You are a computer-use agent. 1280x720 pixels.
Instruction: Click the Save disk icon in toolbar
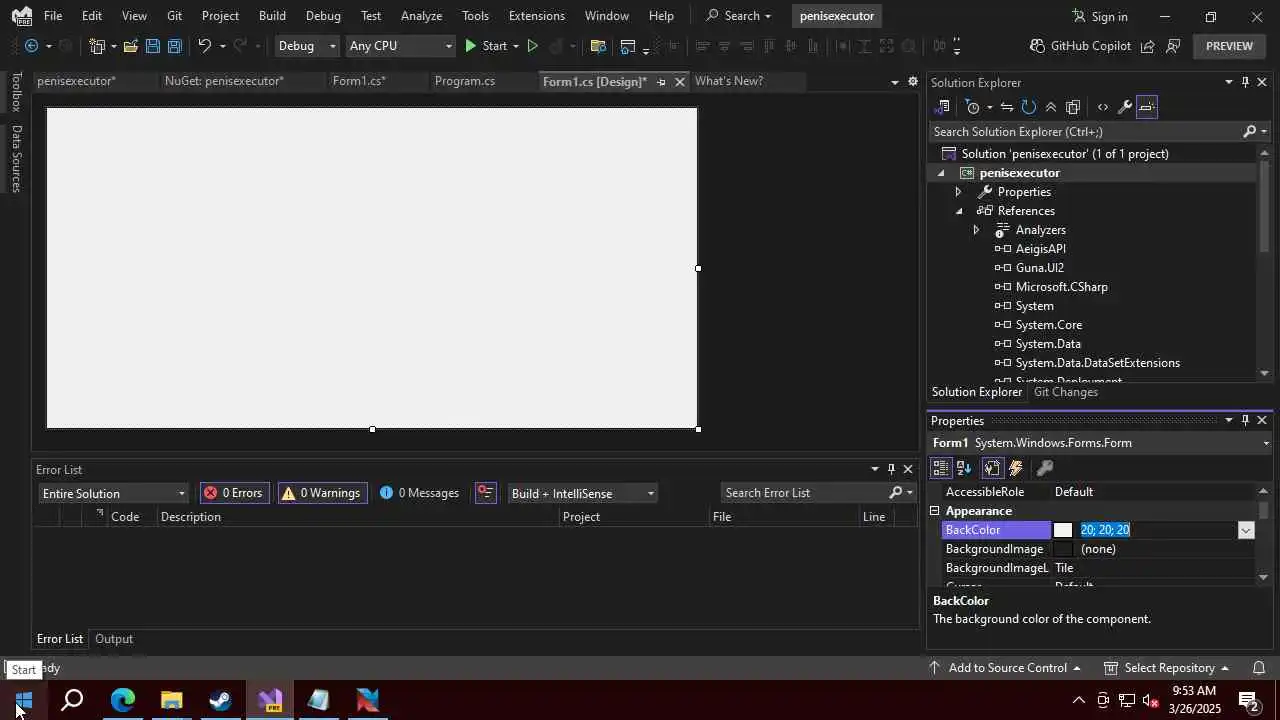[x=152, y=46]
